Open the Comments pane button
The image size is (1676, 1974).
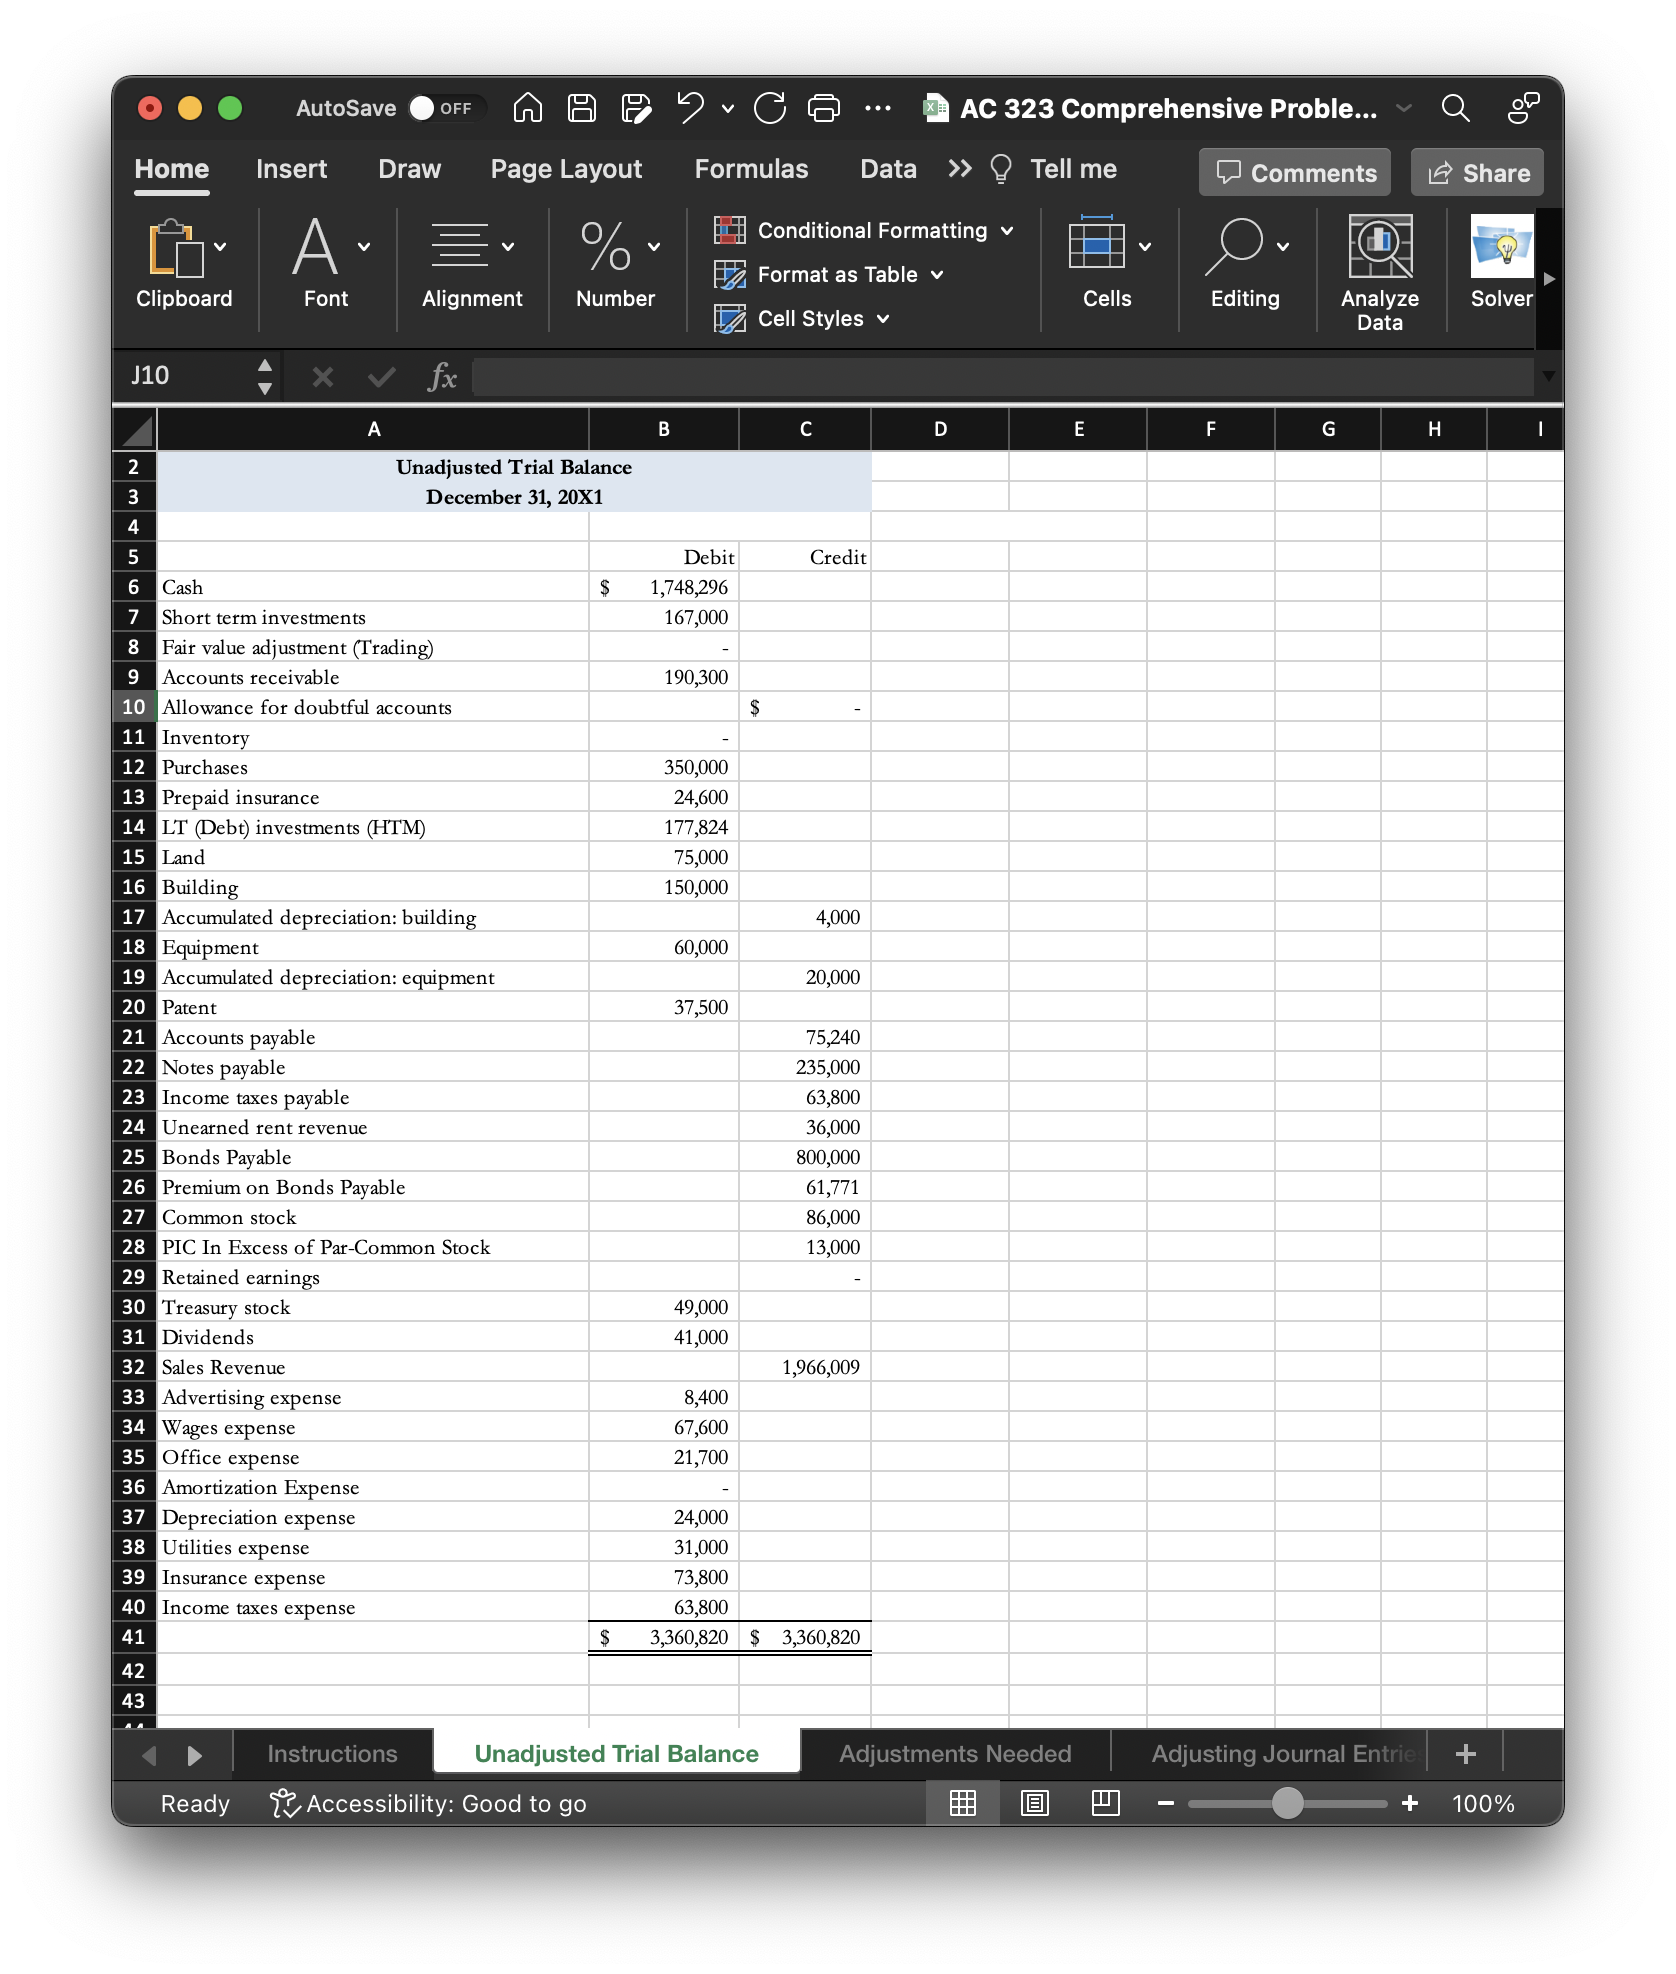click(1295, 173)
